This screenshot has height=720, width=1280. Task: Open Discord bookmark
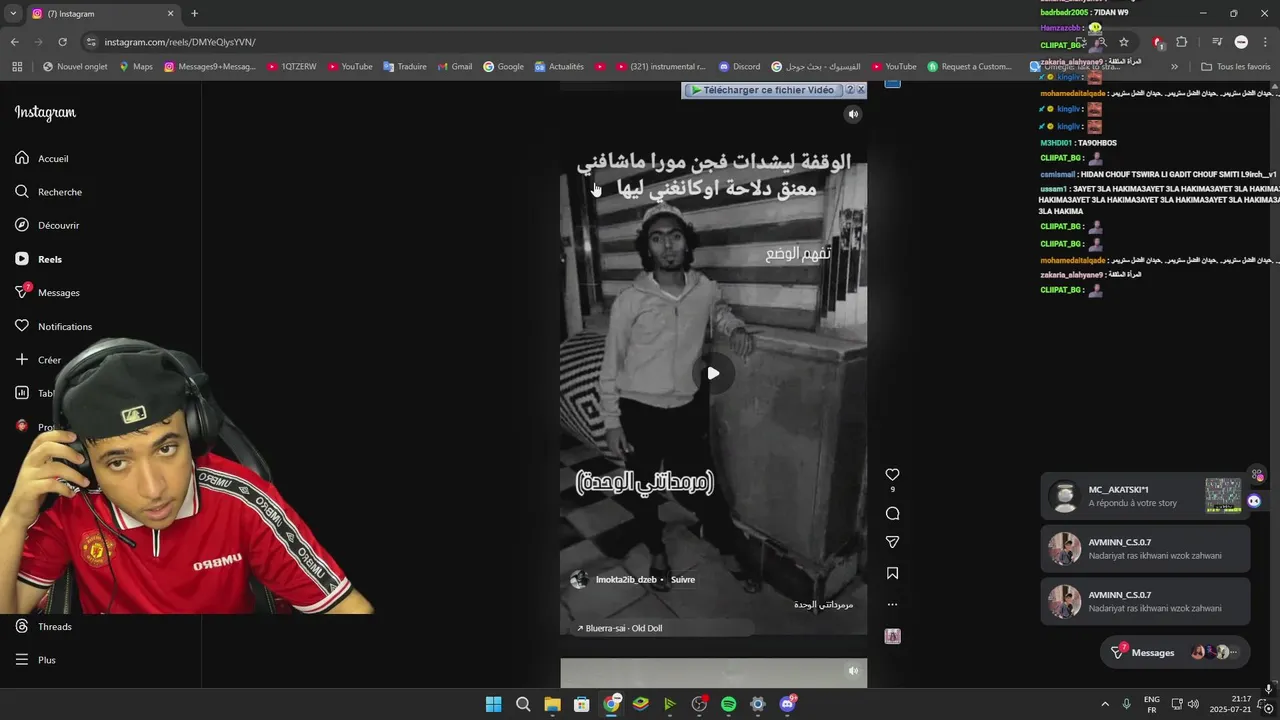(x=739, y=67)
